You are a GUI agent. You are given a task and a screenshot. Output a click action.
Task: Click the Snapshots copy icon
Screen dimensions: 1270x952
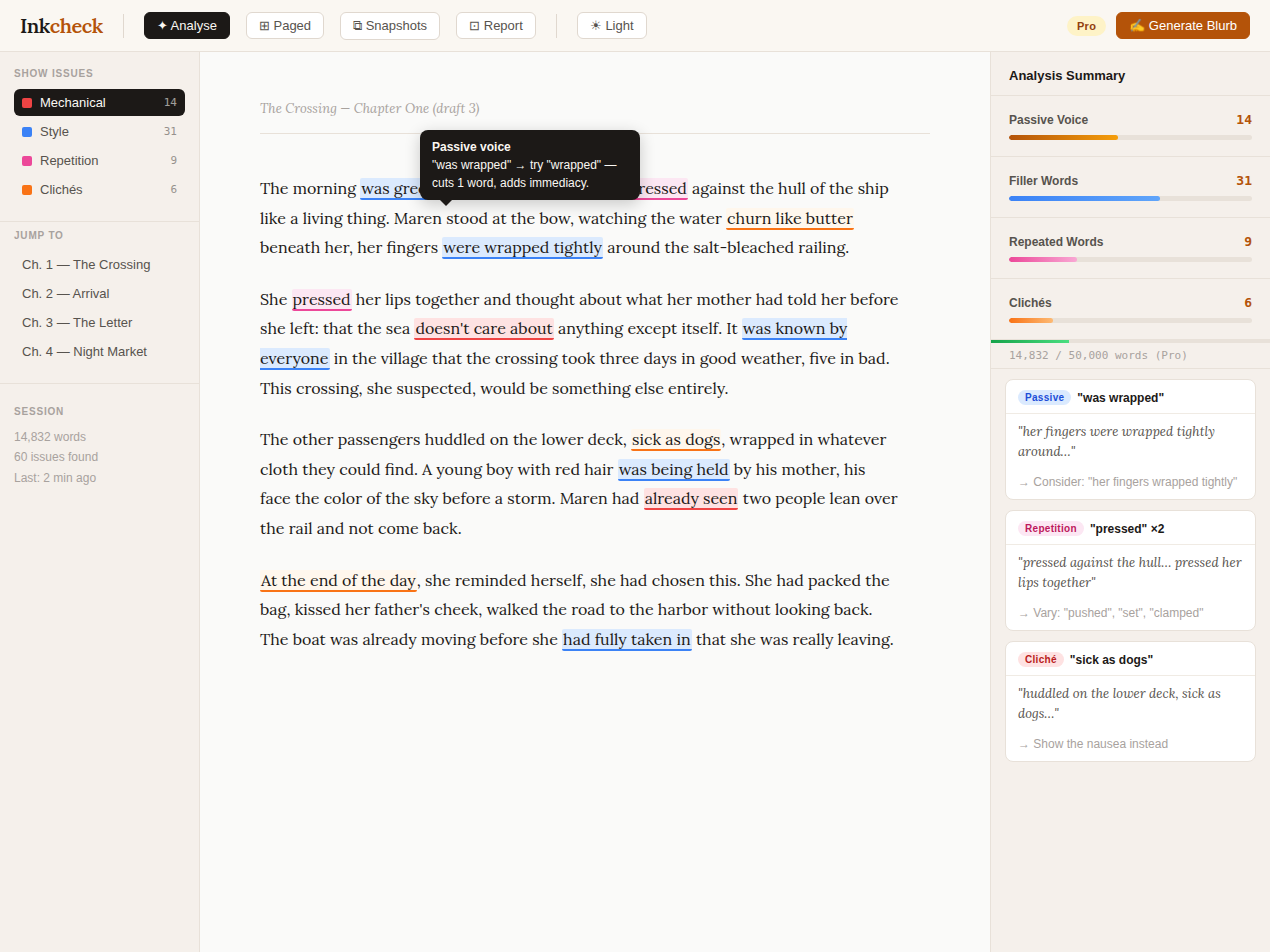point(358,25)
